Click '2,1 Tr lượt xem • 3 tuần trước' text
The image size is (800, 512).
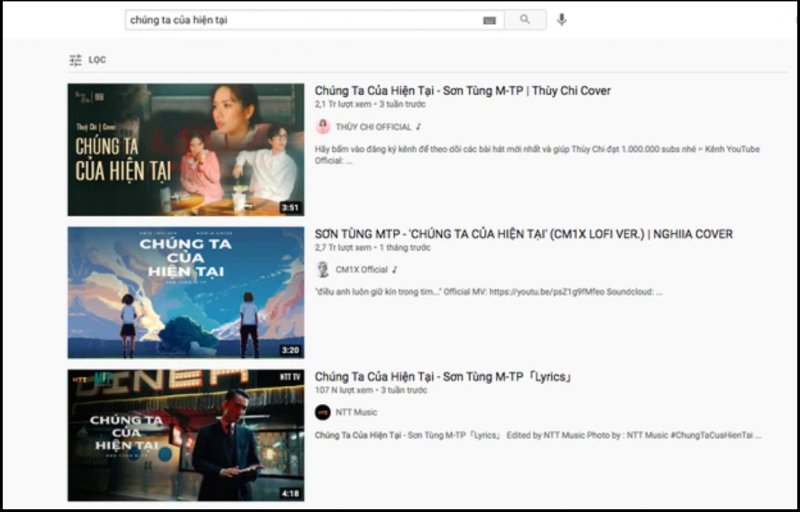coord(370,104)
